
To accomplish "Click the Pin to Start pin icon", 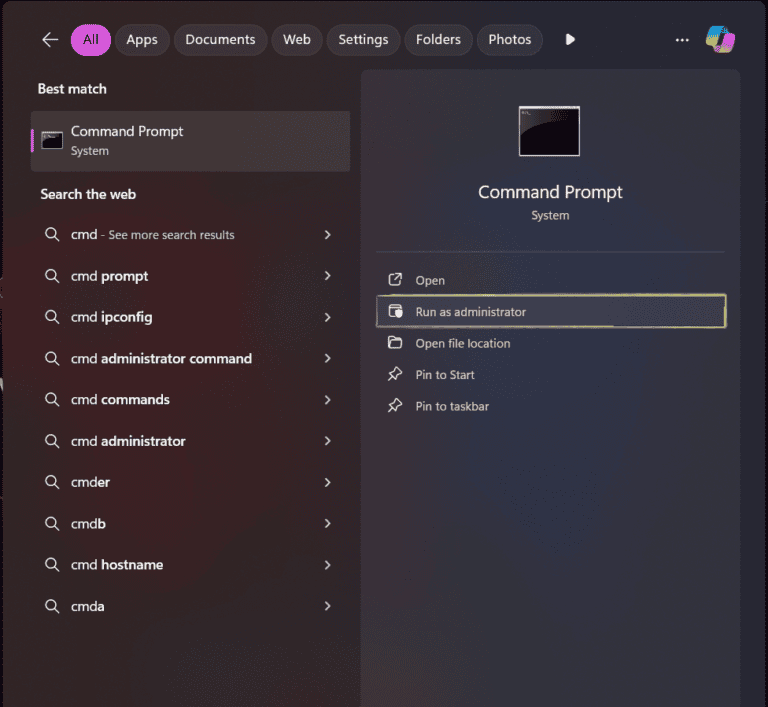I will pos(395,374).
